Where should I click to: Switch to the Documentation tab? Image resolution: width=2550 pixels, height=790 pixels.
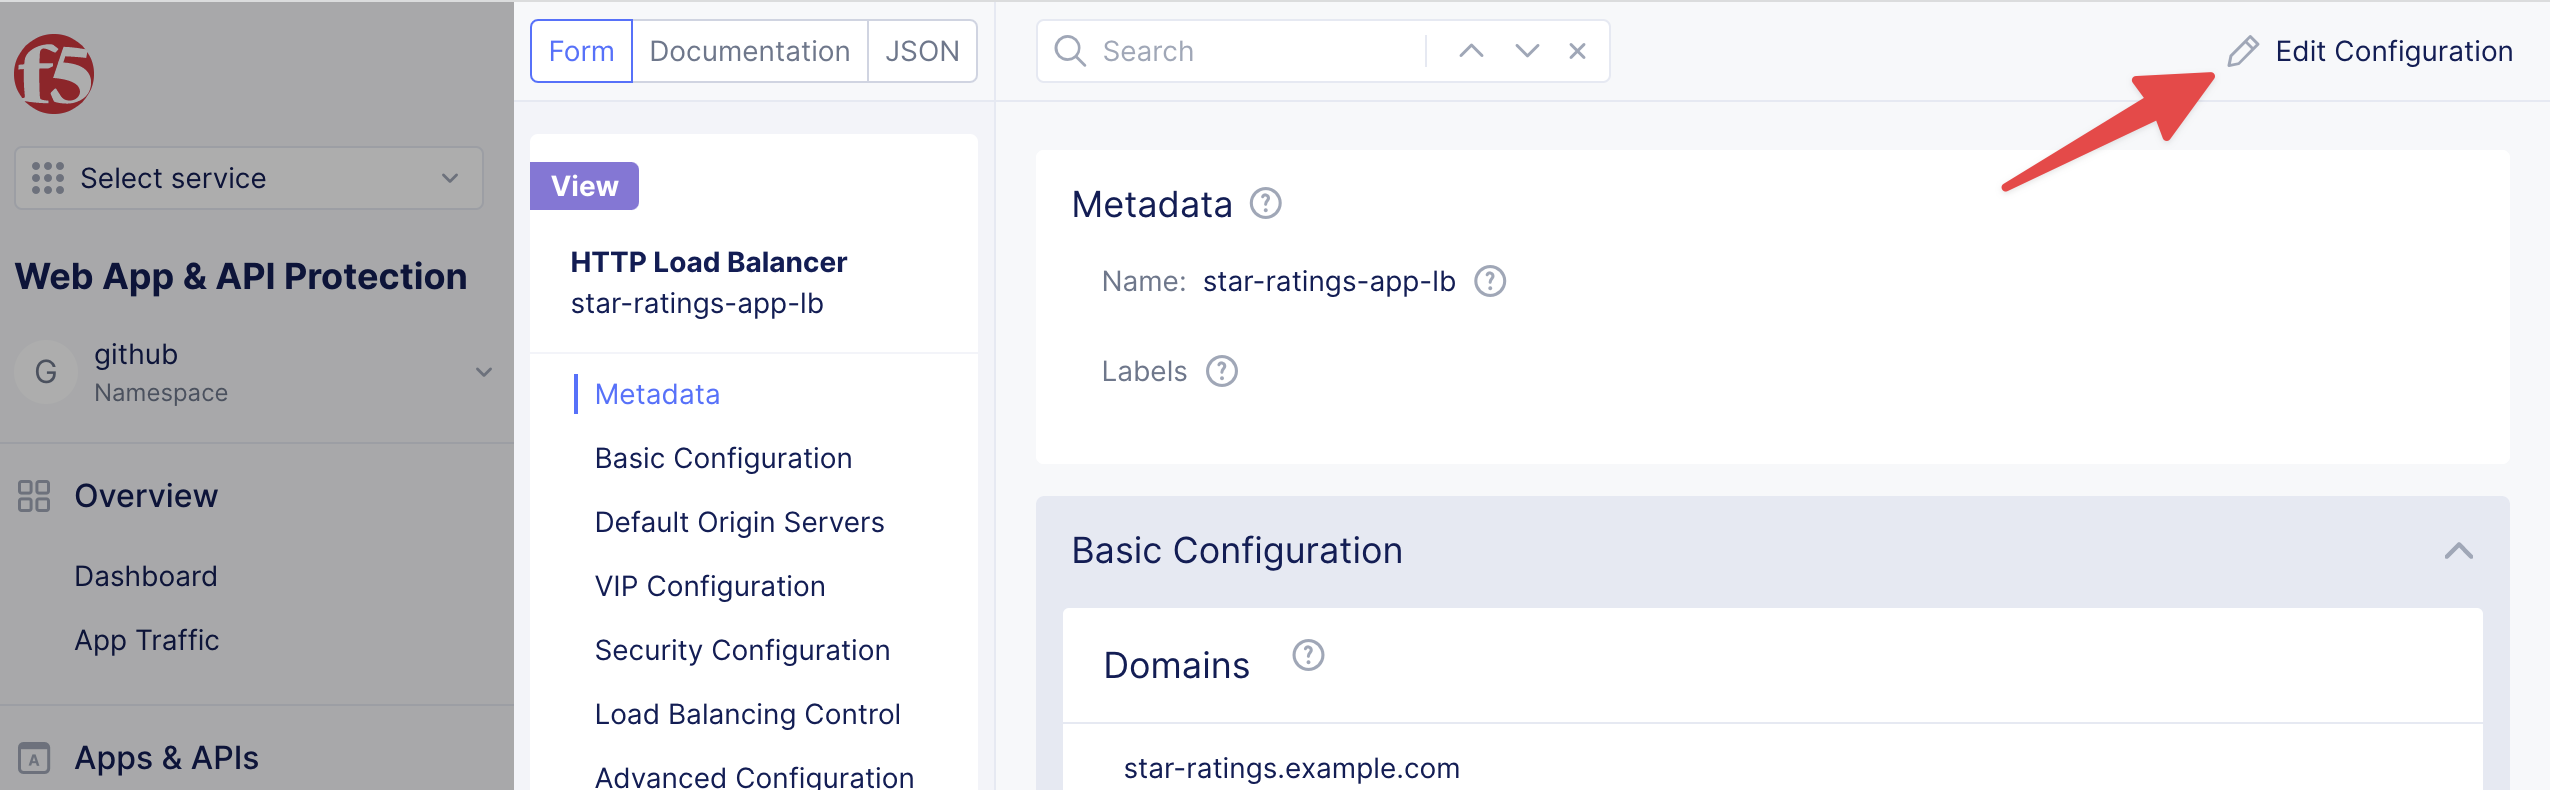[x=749, y=51]
